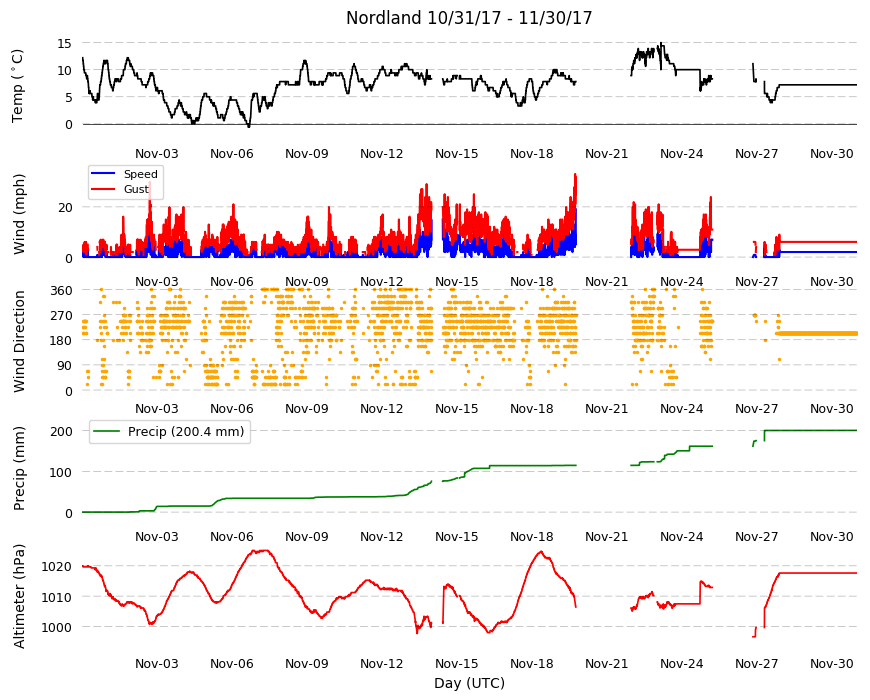Click the Precip (mm) axis label
The image size is (870, 700).
(x=19, y=469)
